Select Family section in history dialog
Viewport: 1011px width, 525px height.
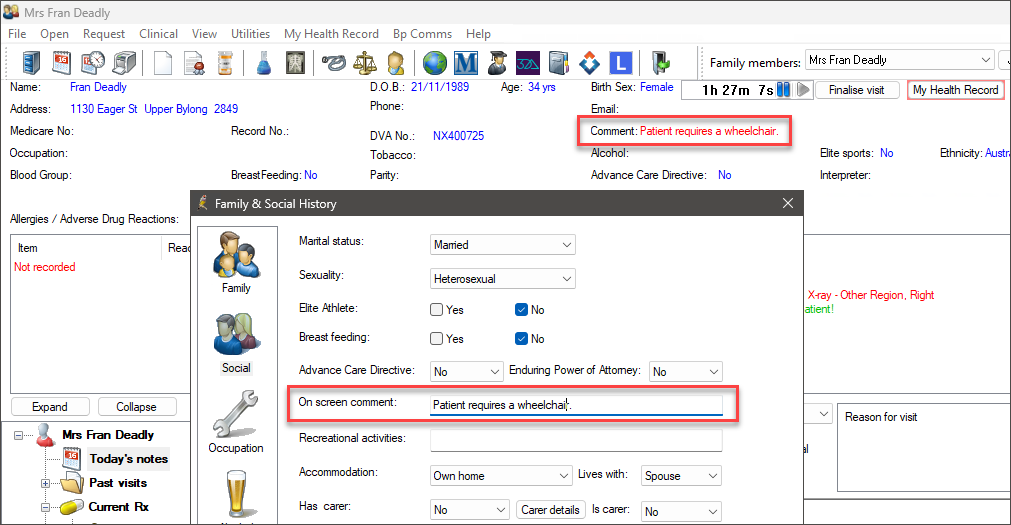pyautogui.click(x=236, y=262)
